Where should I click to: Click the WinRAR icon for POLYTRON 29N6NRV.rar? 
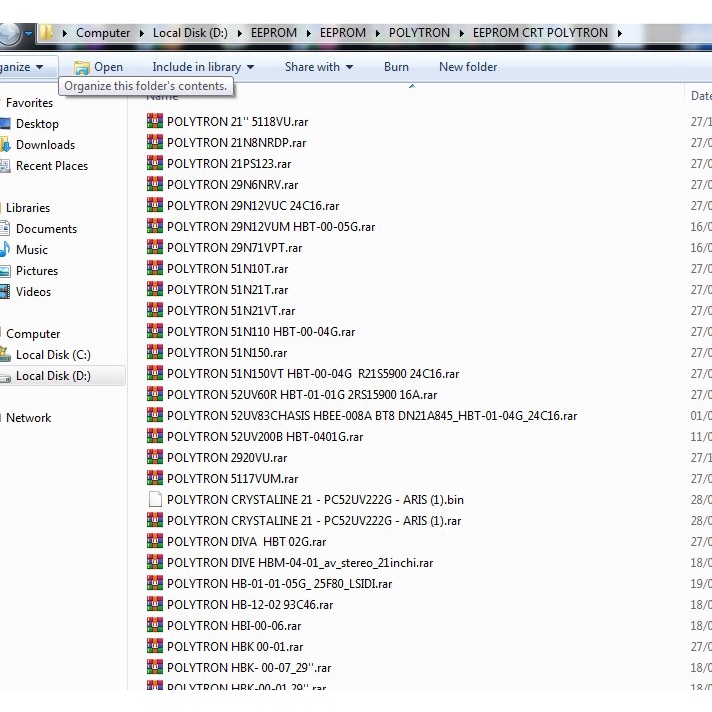155,183
